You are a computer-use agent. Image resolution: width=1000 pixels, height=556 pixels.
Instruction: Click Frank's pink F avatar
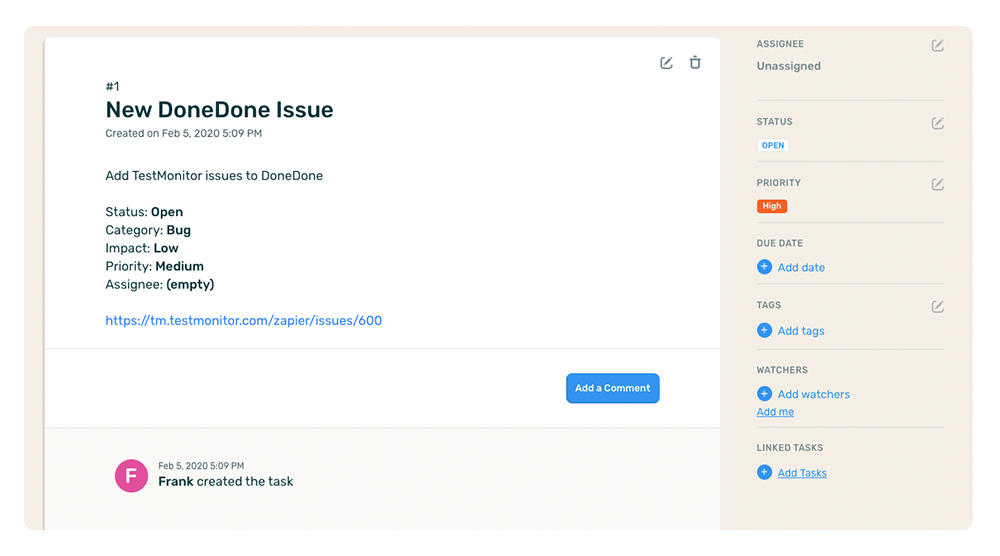(131, 476)
